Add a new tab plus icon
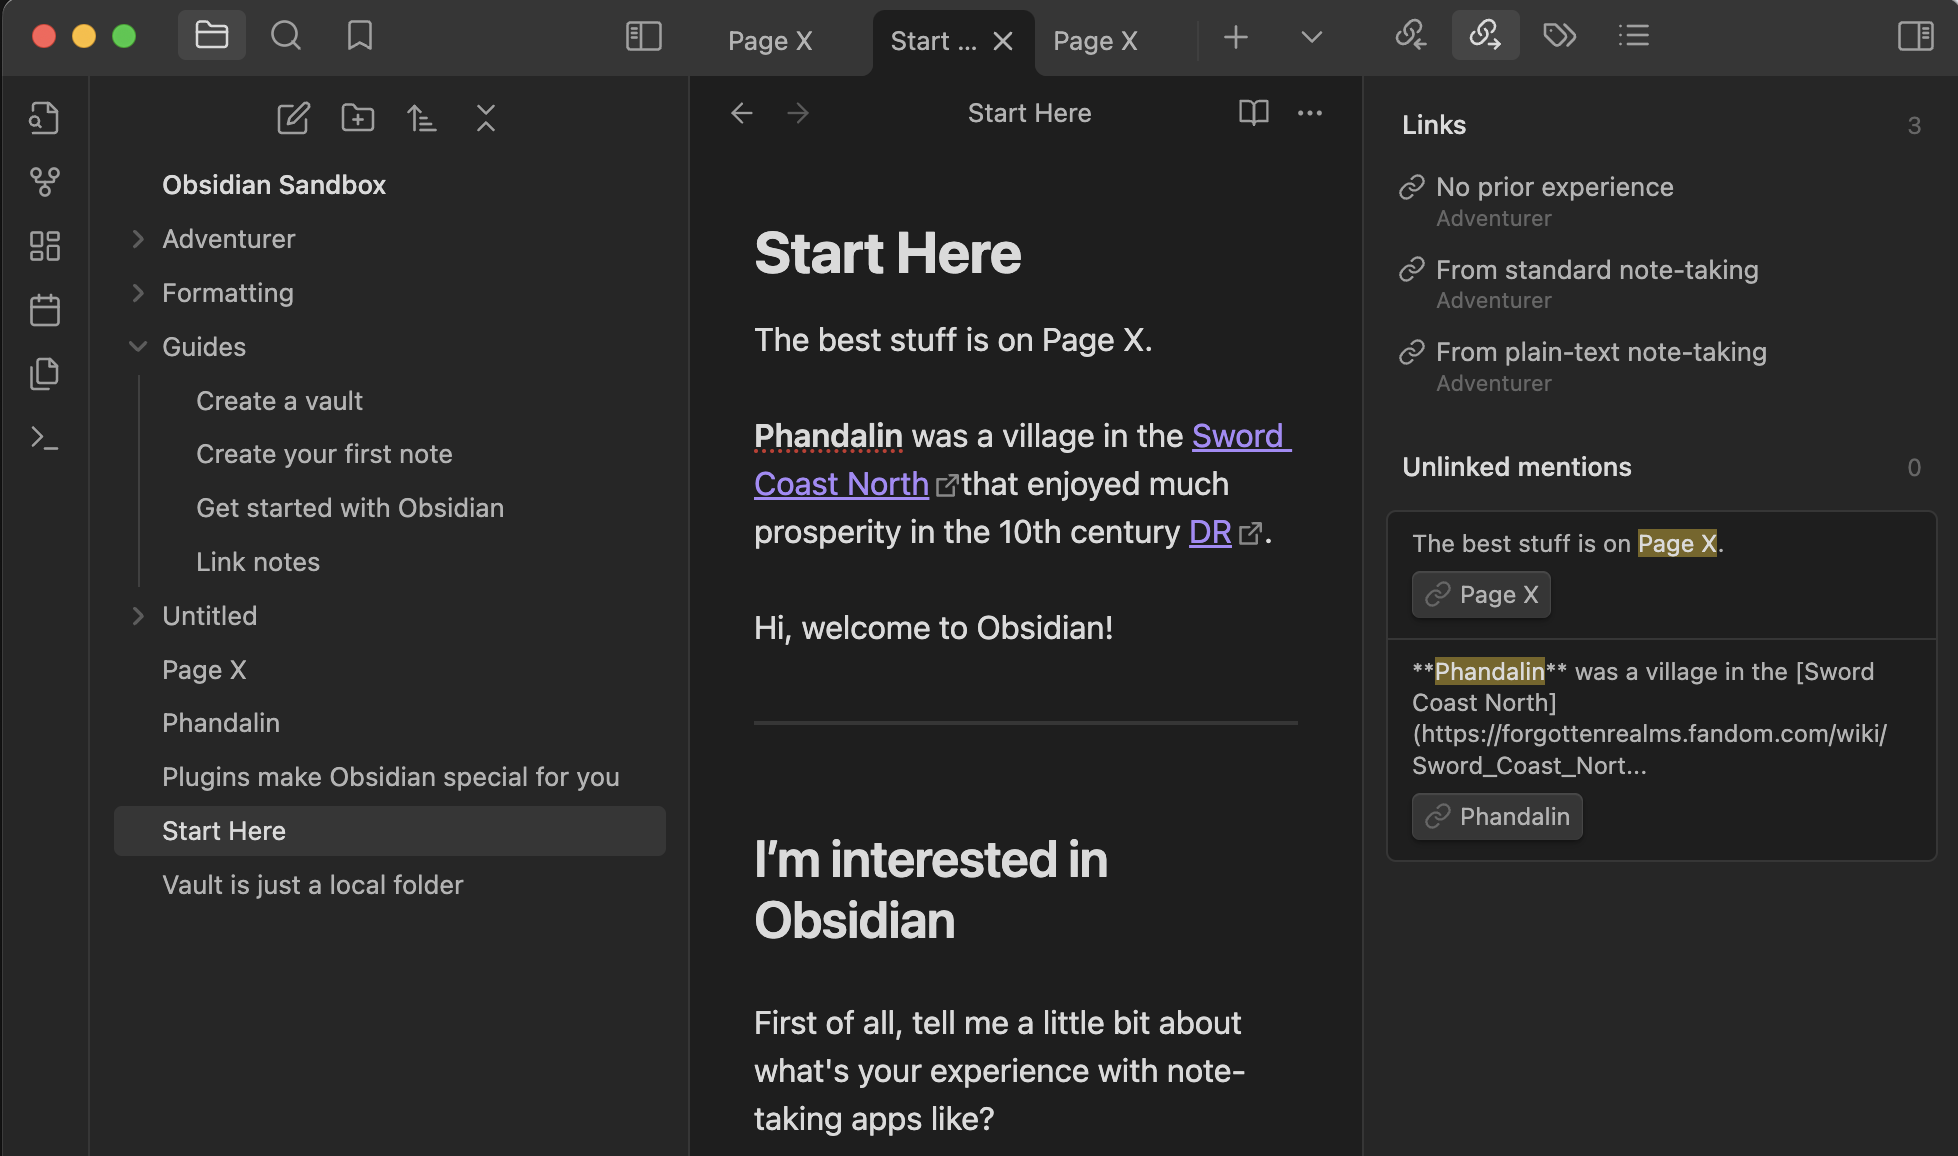The height and width of the screenshot is (1156, 1958). pyautogui.click(x=1236, y=37)
